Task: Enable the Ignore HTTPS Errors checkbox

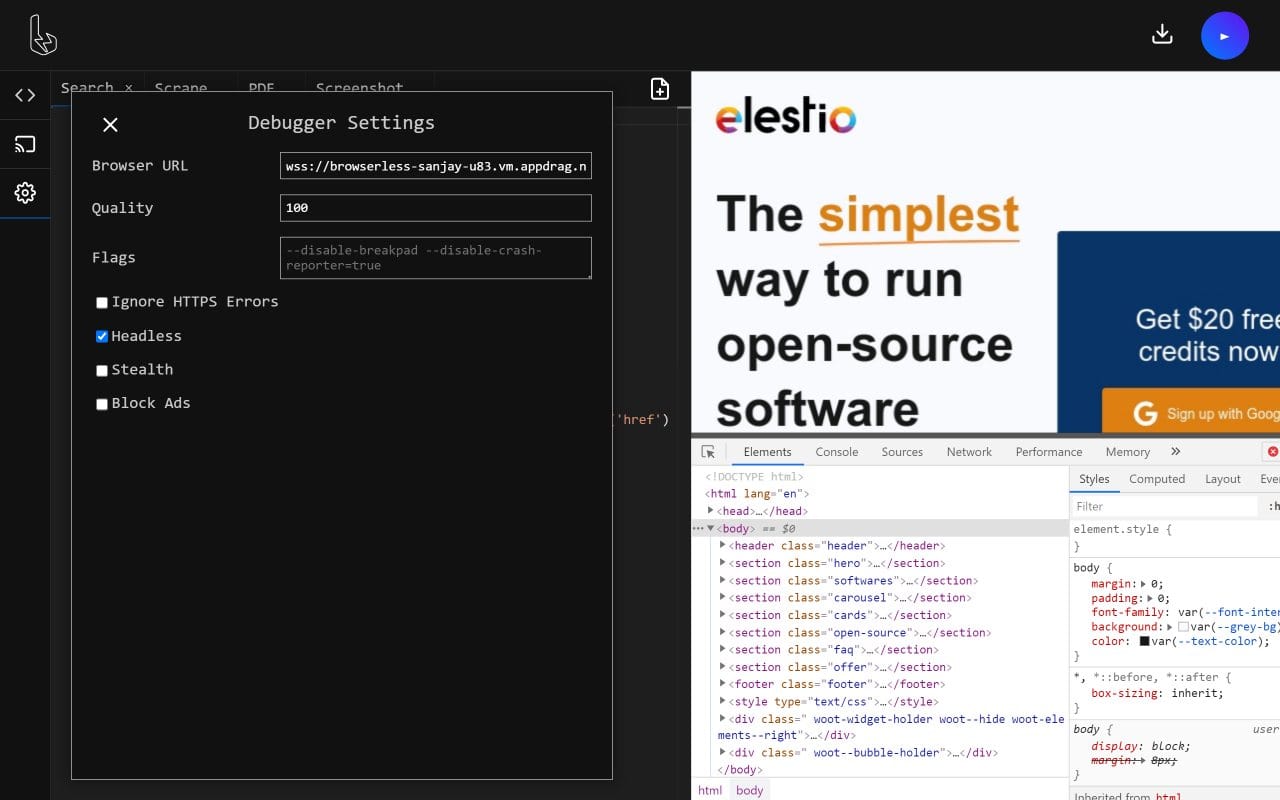Action: pos(101,301)
